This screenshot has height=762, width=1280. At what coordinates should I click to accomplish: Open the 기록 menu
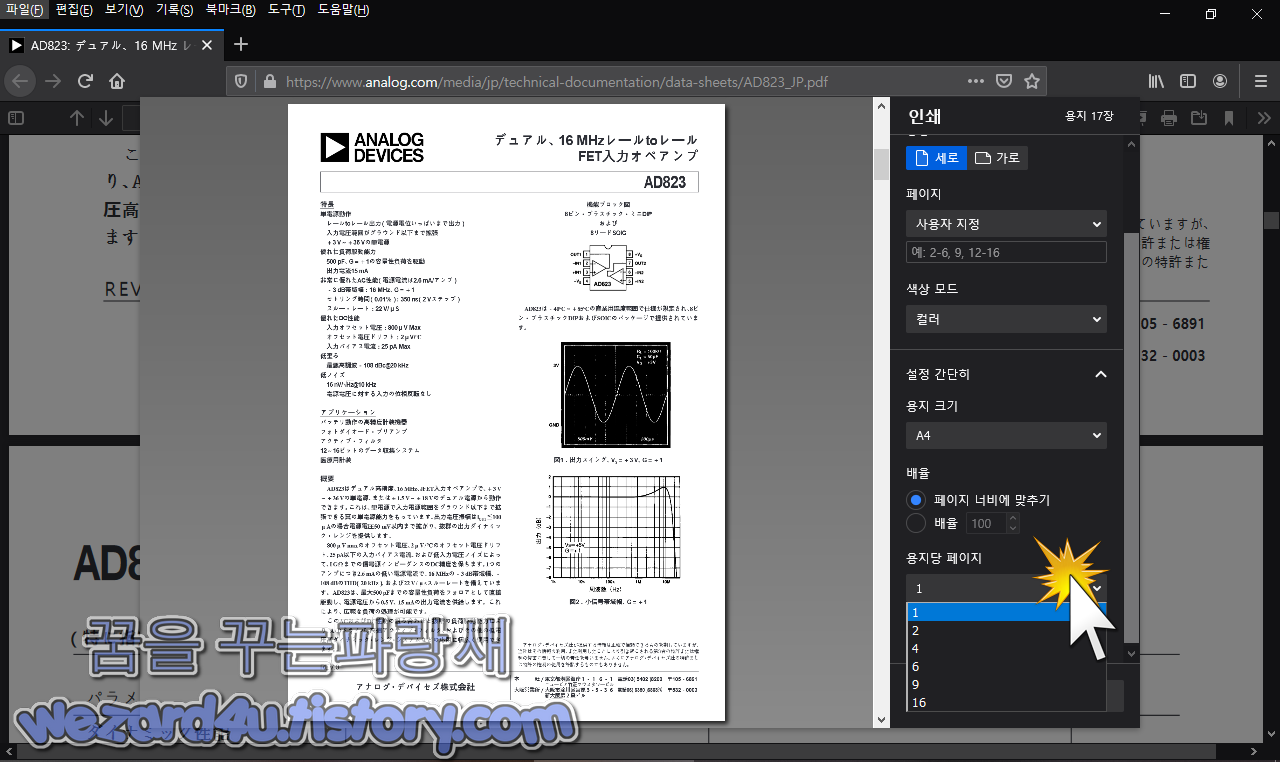point(175,10)
